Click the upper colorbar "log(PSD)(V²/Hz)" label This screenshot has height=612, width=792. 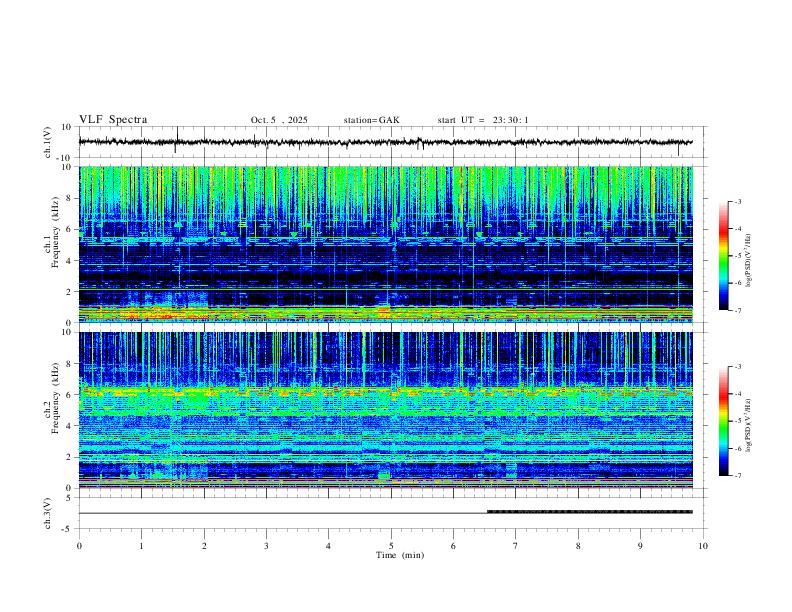coord(749,260)
